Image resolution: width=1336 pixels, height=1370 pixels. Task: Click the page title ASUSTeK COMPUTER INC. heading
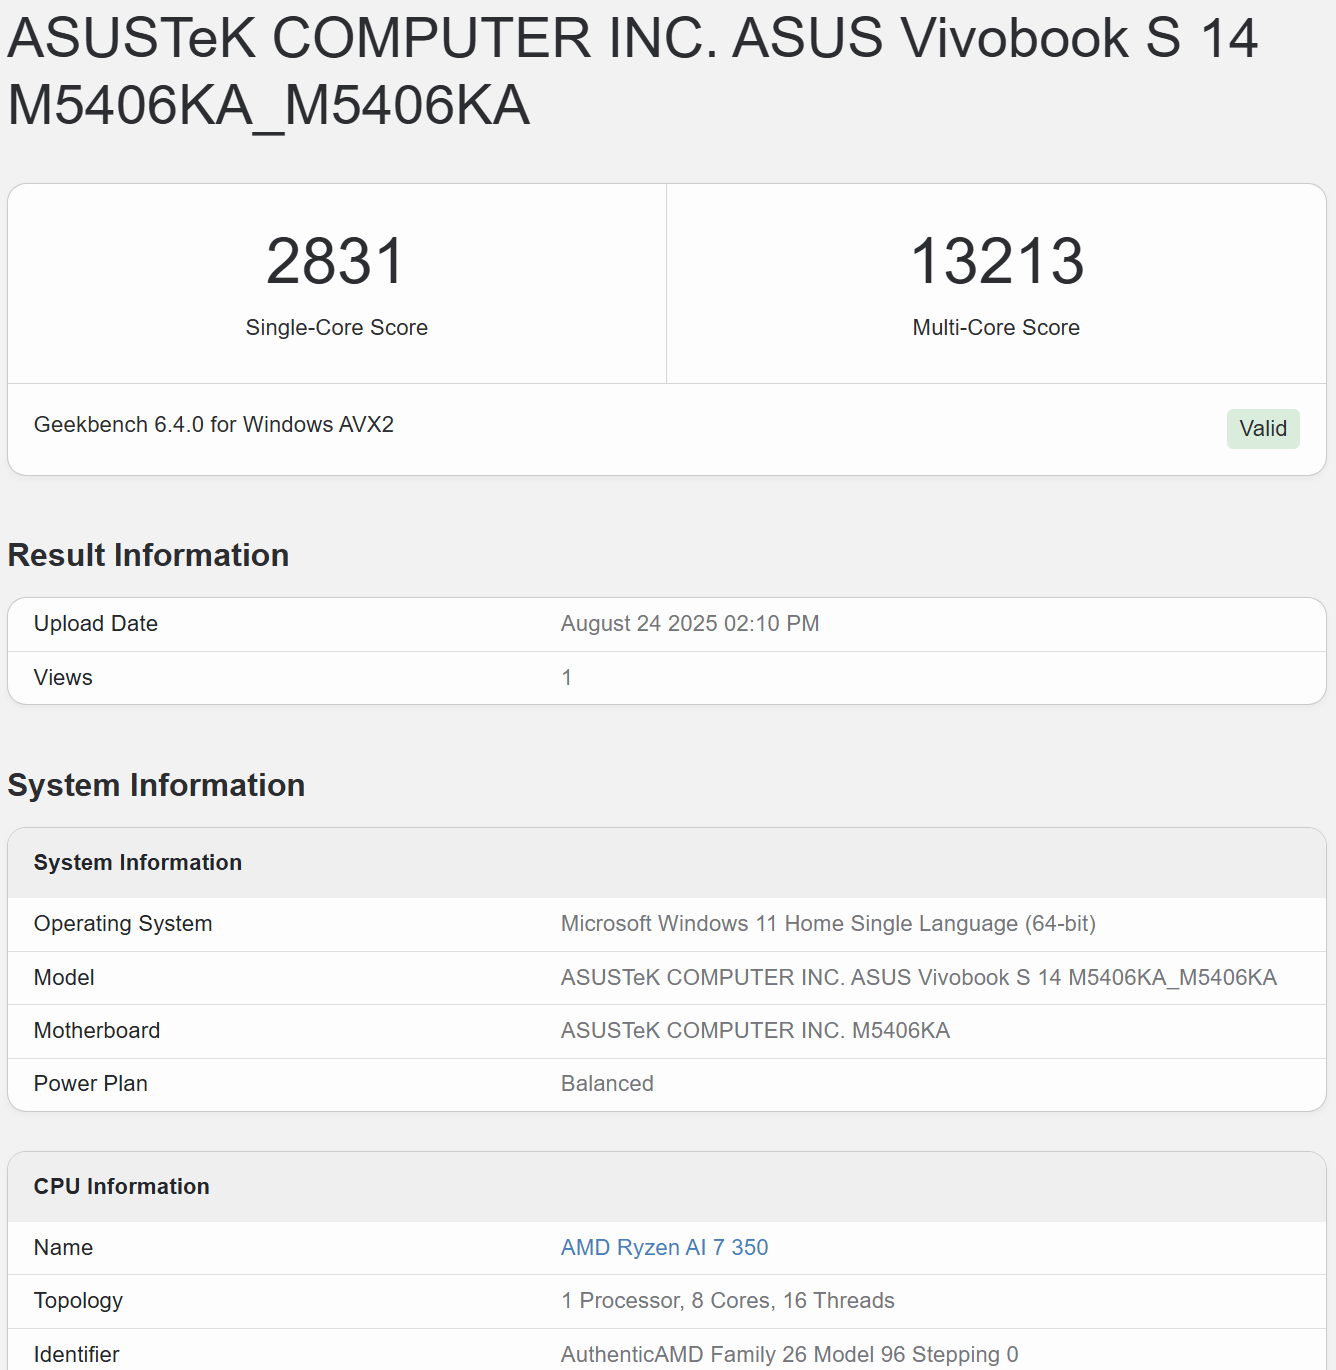[x=632, y=71]
